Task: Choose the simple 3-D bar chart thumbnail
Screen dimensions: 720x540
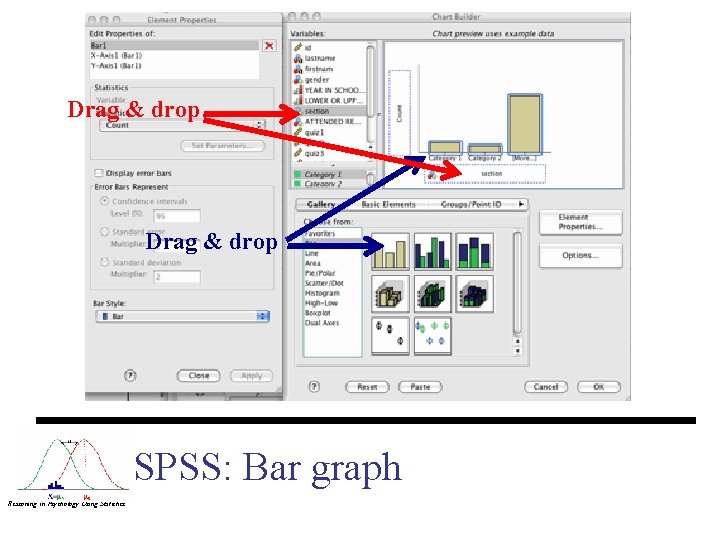Action: [x=390, y=294]
